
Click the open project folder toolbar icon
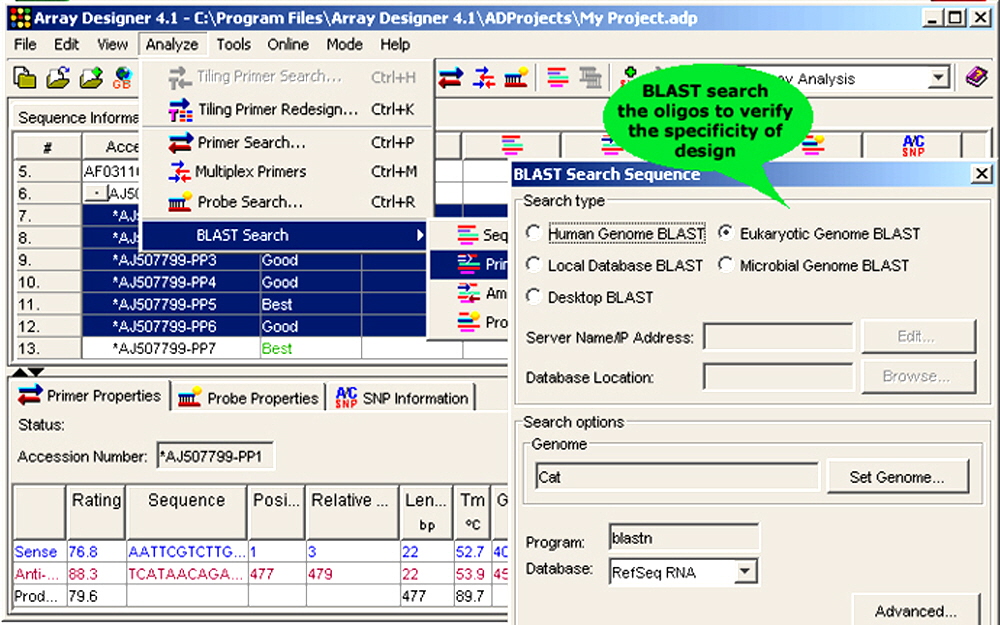[58, 78]
